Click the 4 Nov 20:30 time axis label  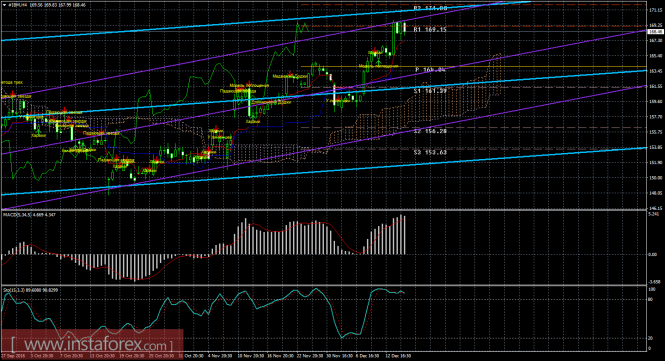coord(219,356)
